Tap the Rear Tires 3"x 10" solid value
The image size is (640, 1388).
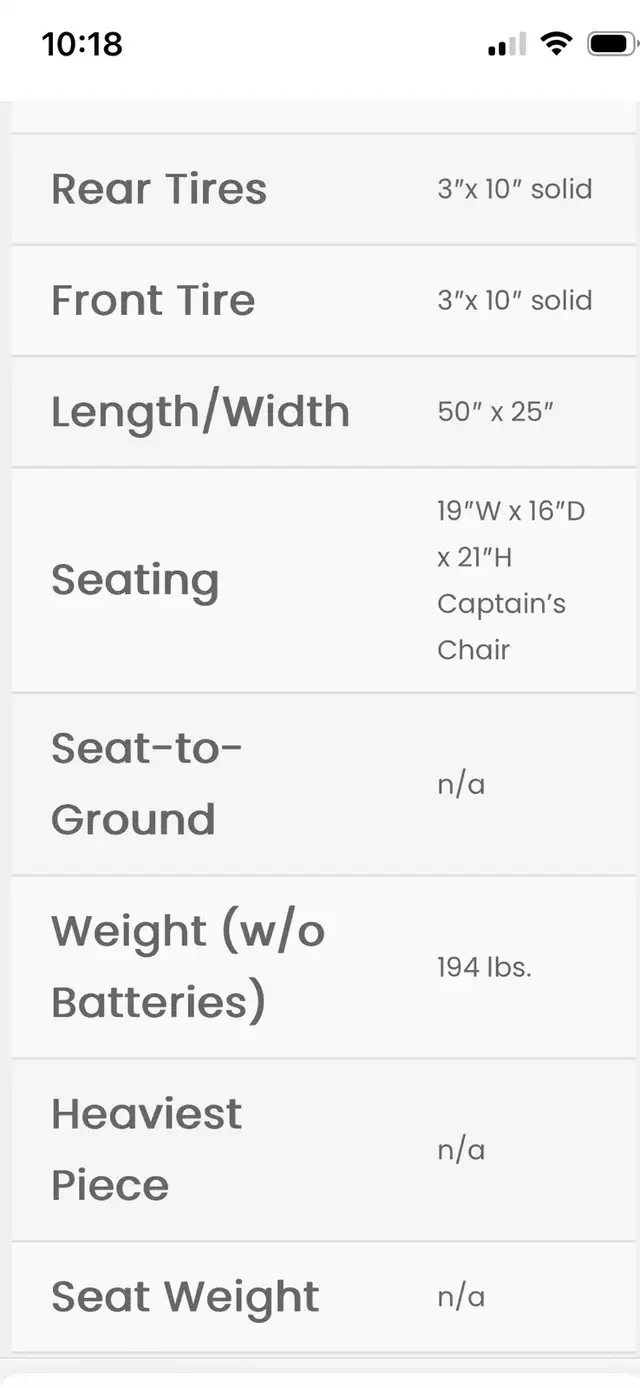click(x=514, y=189)
